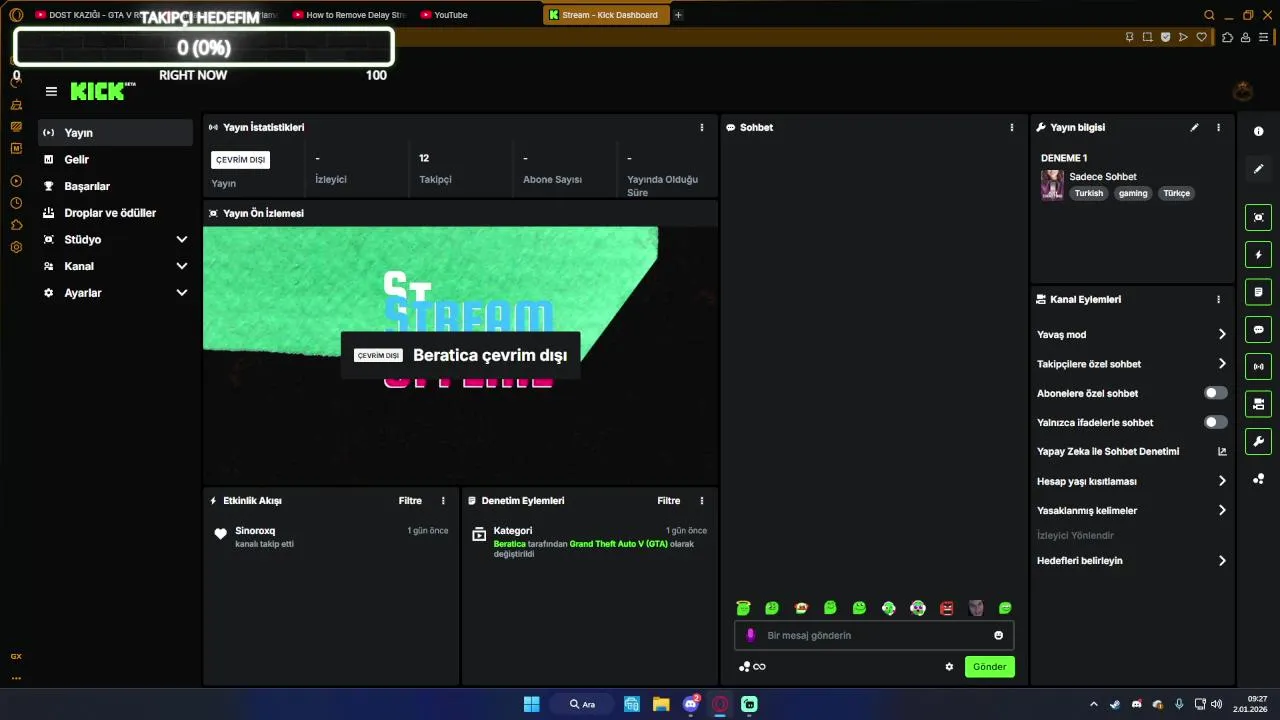This screenshot has width=1280, height=720.
Task: Open the Filtre filter in Denetim Eylemleri
Action: [x=668, y=500]
